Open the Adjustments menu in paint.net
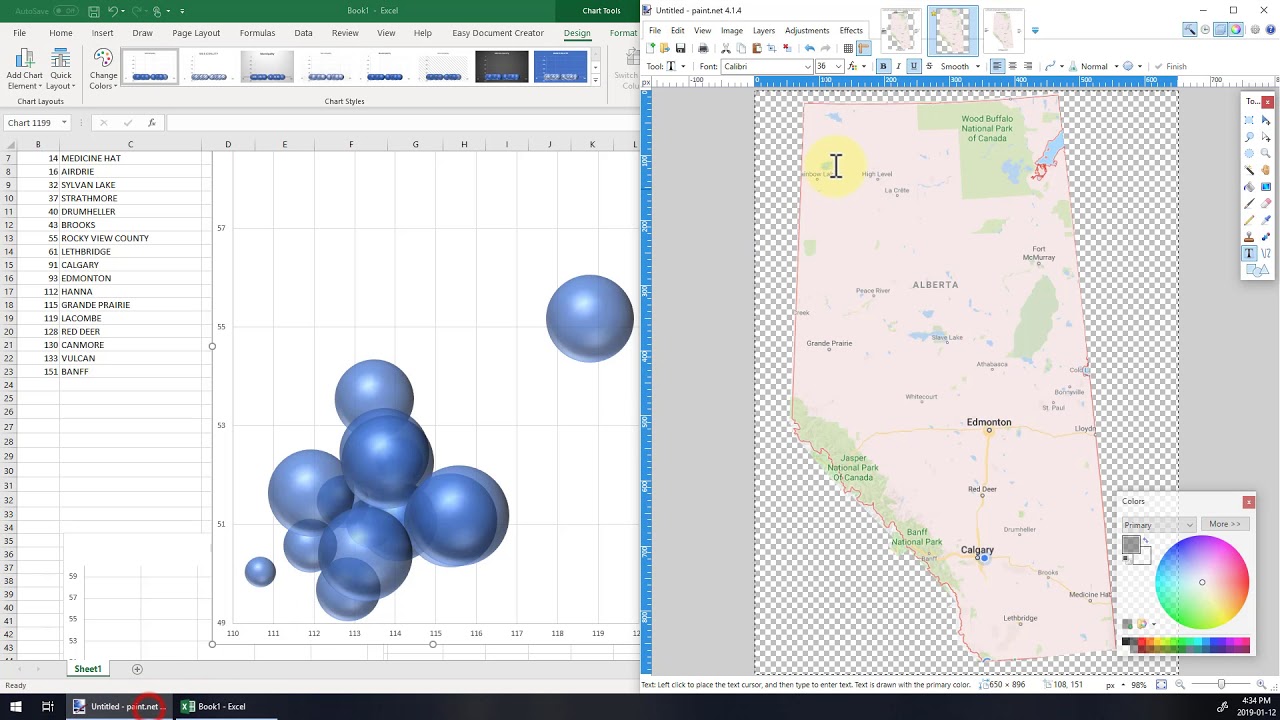This screenshot has height=720, width=1280. tap(806, 30)
